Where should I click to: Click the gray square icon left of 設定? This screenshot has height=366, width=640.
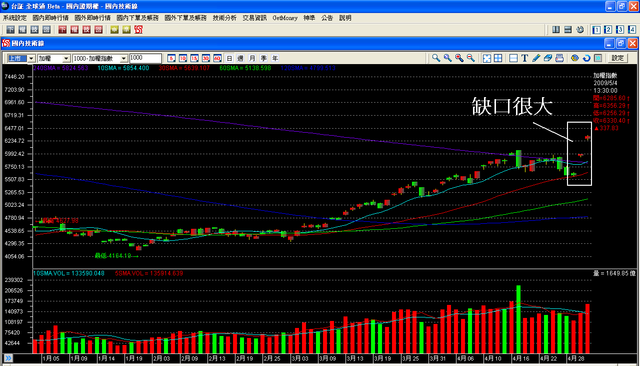598,58
